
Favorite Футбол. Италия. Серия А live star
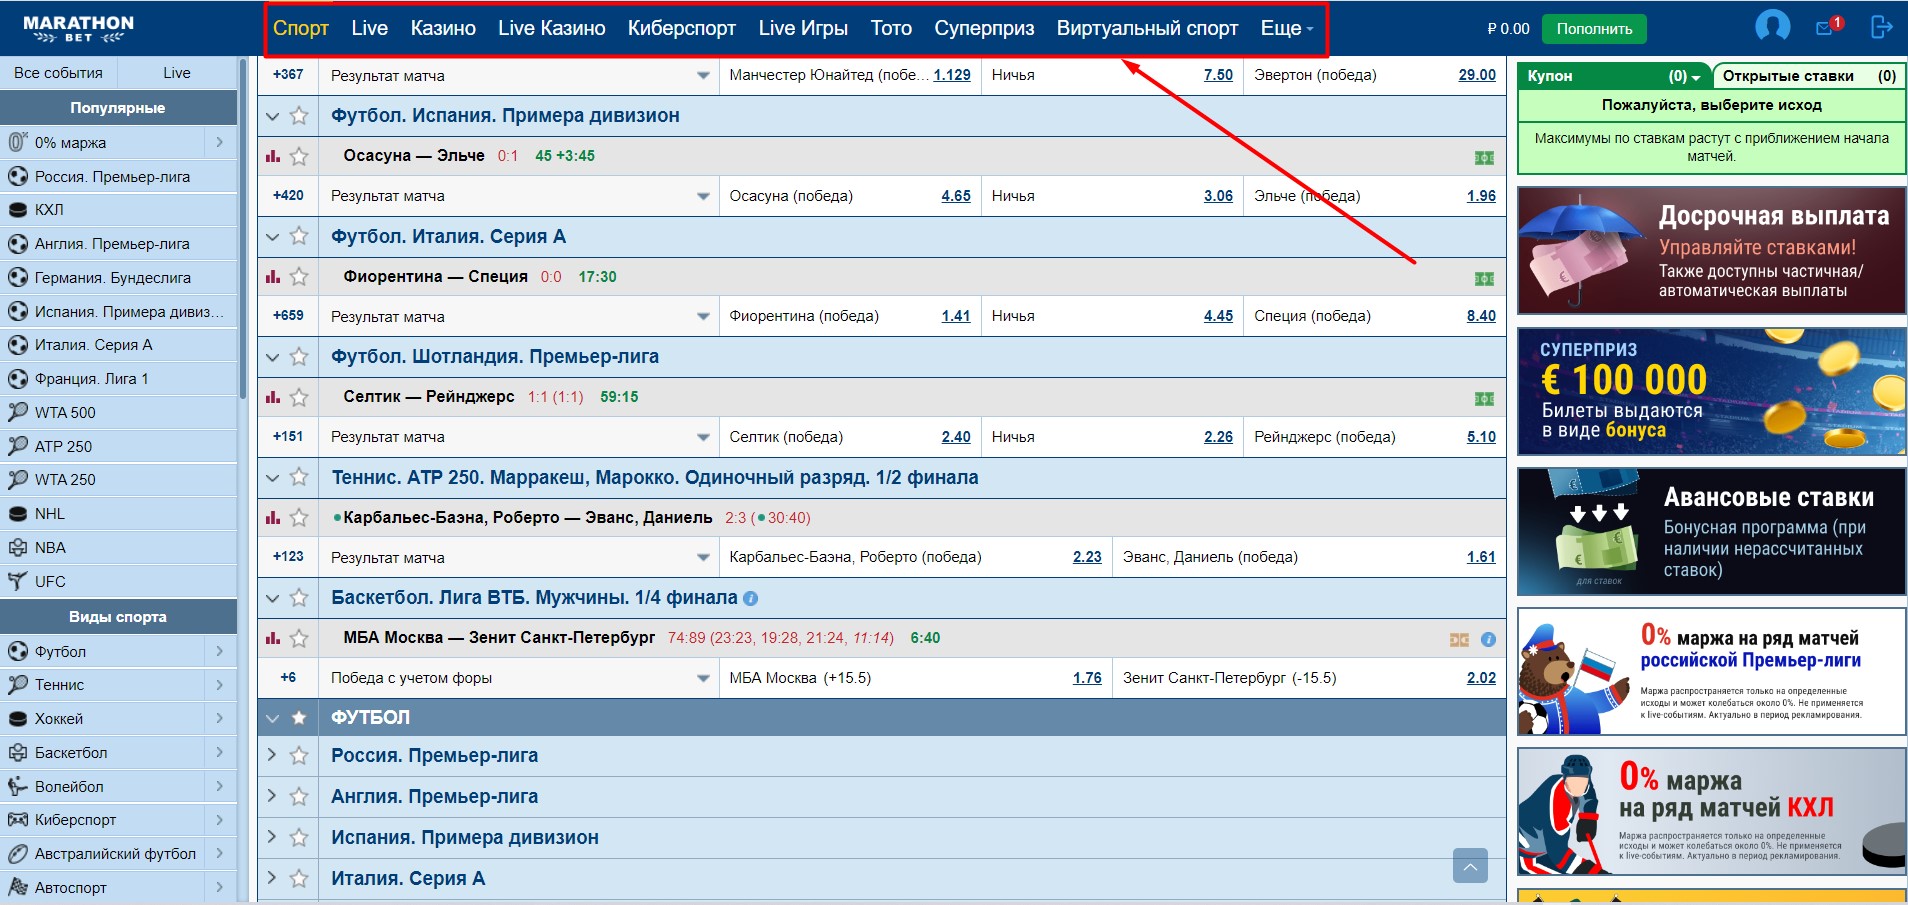pos(298,237)
